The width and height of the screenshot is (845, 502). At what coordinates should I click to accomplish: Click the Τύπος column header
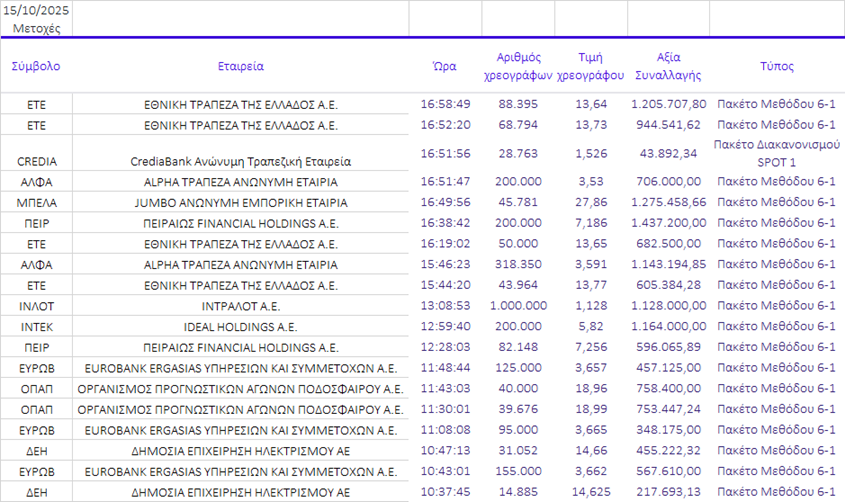pyautogui.click(x=777, y=66)
